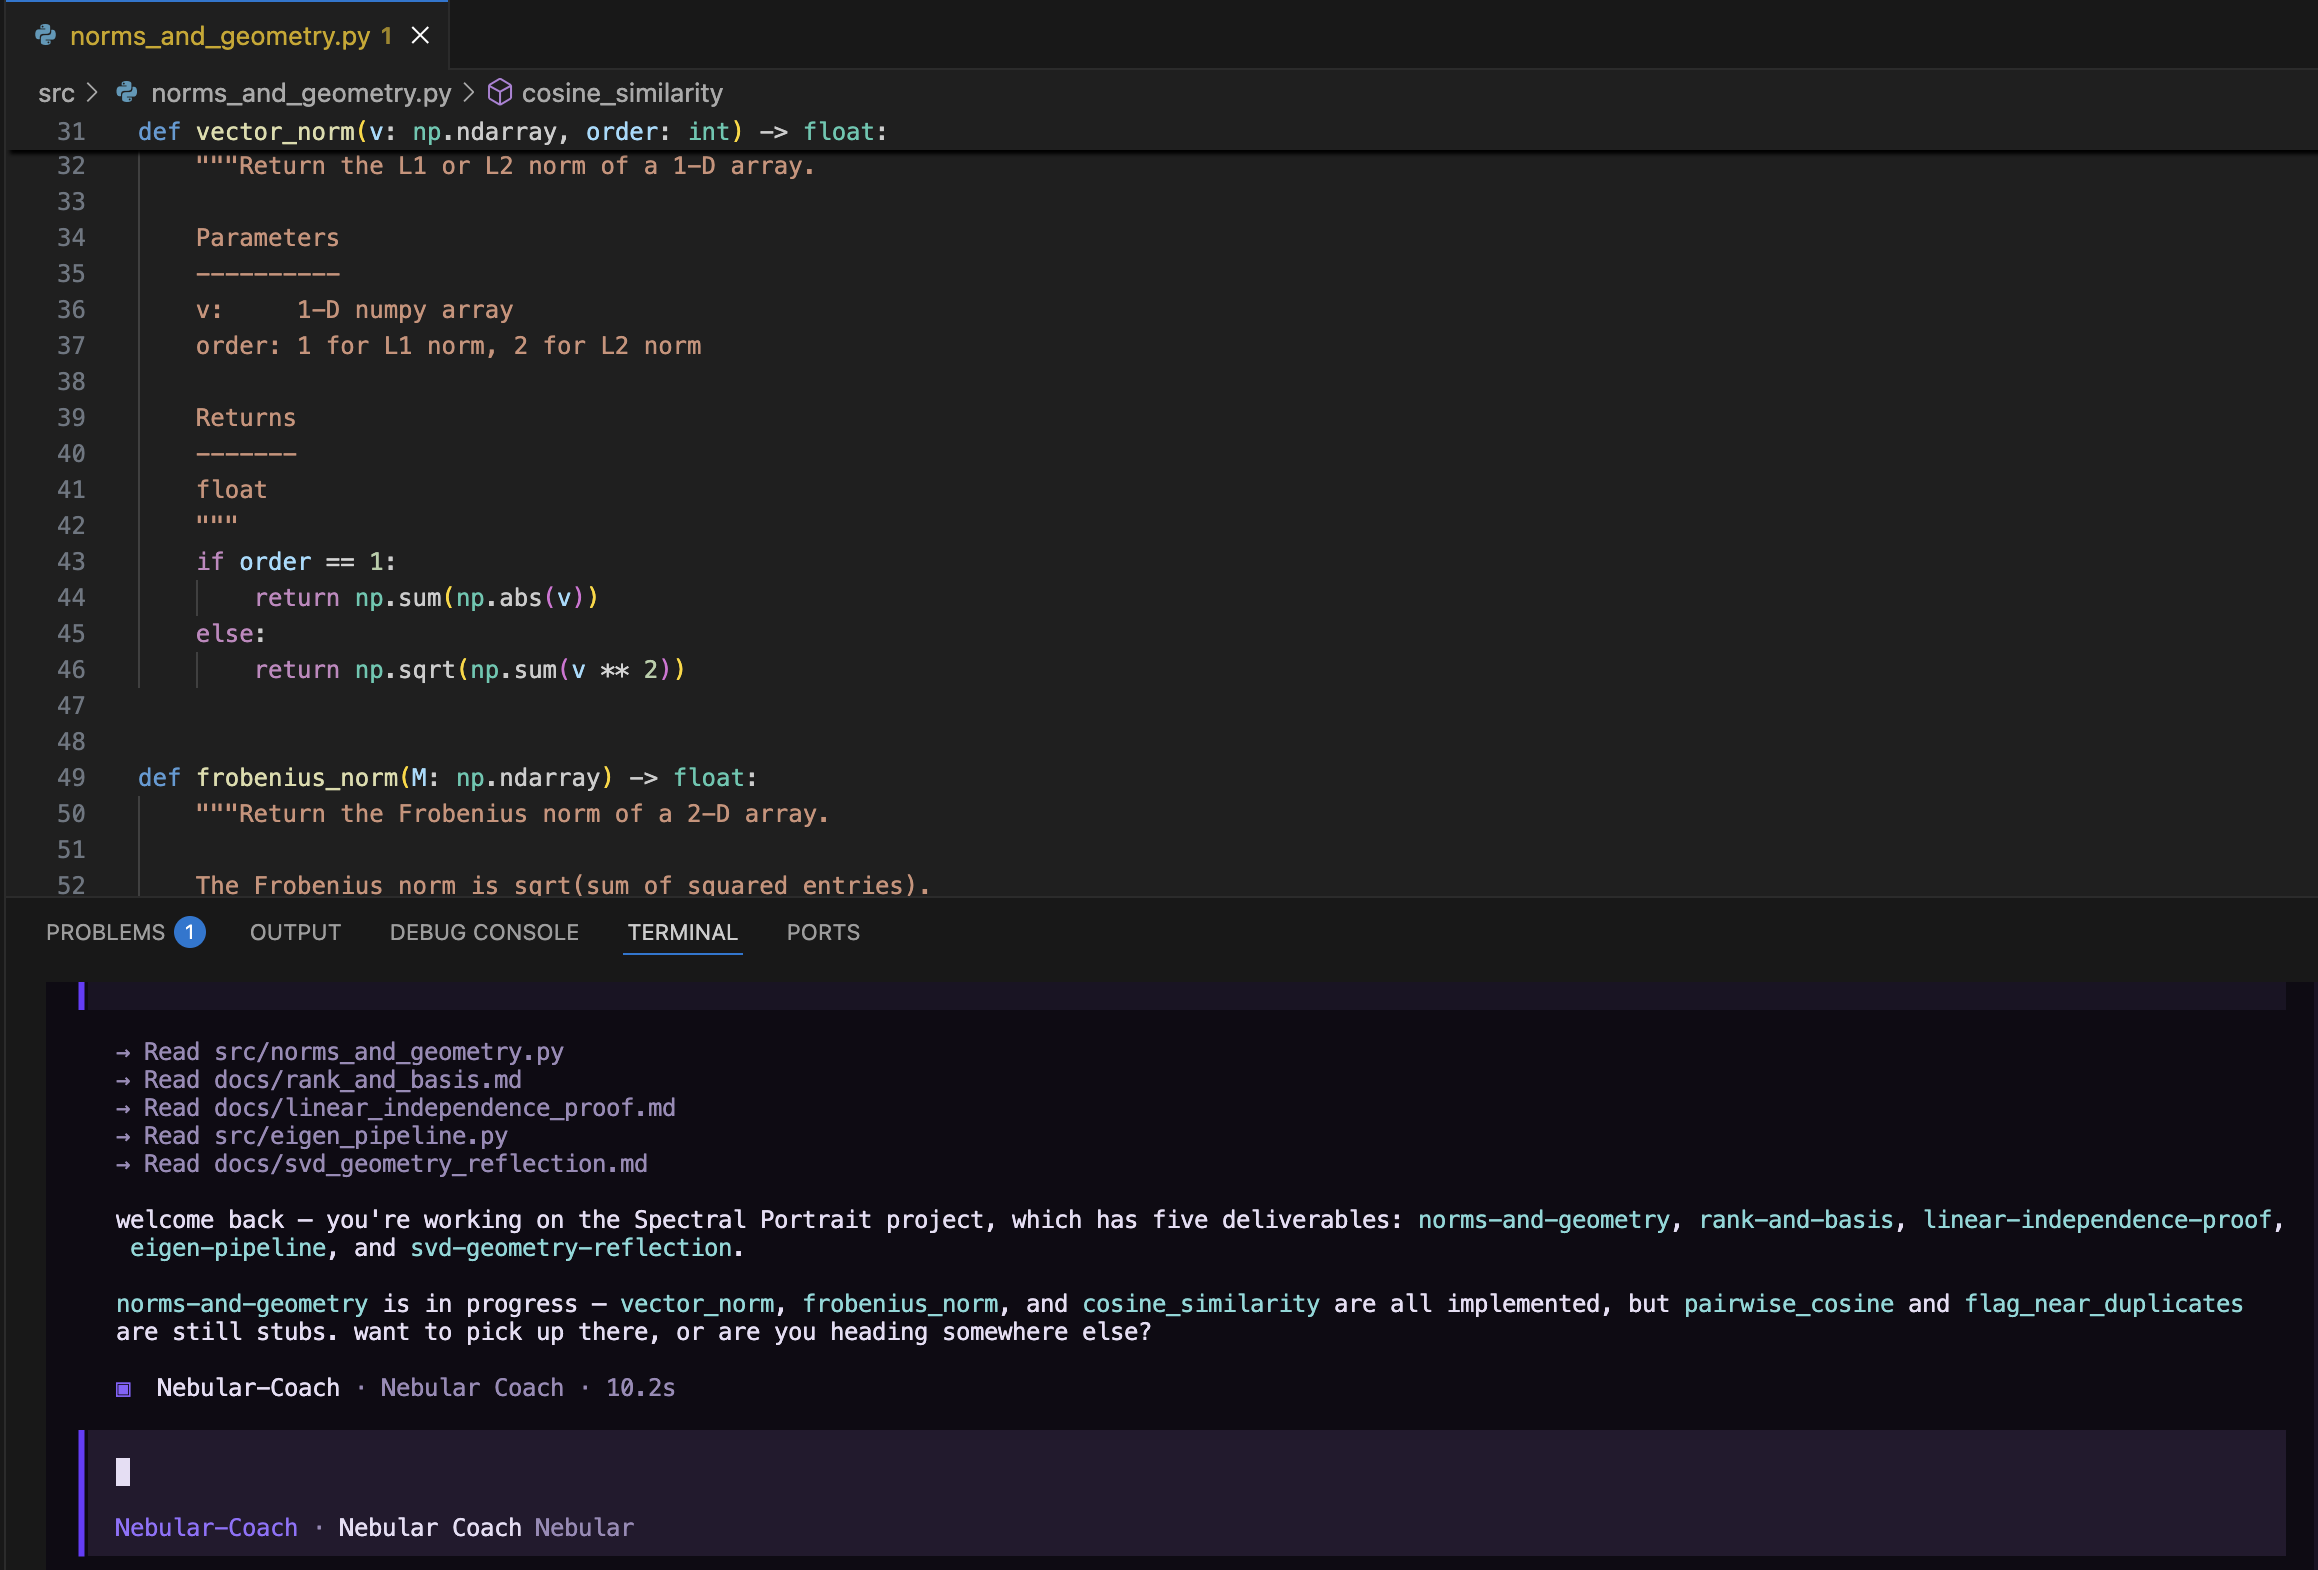The image size is (2318, 1570).
Task: Click the purple square icon before Nebular-Coach
Action: pos(123,1389)
